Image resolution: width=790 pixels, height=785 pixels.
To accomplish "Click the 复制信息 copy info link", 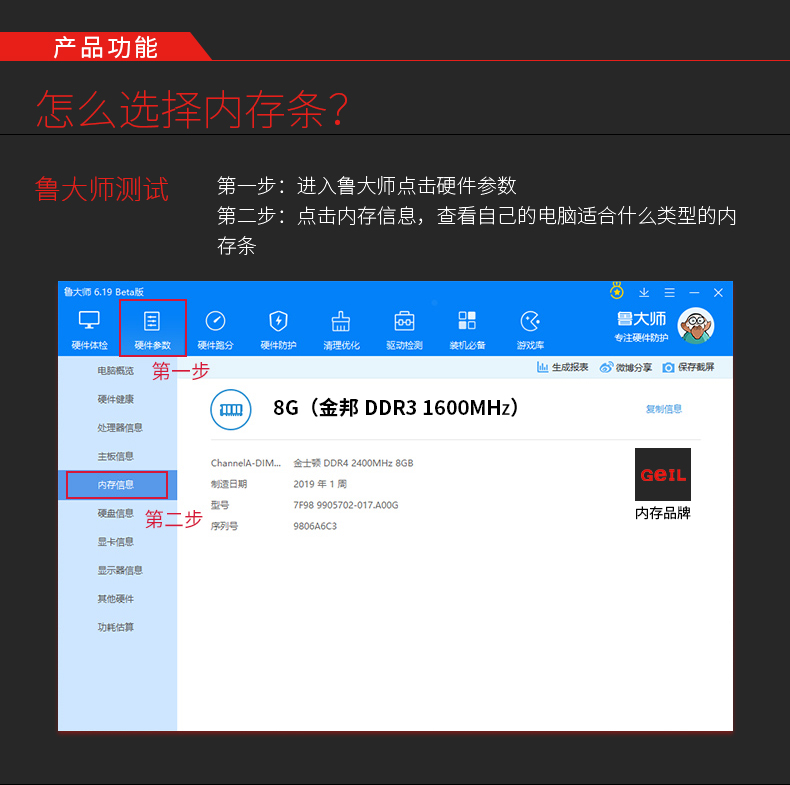I will 664,409.
